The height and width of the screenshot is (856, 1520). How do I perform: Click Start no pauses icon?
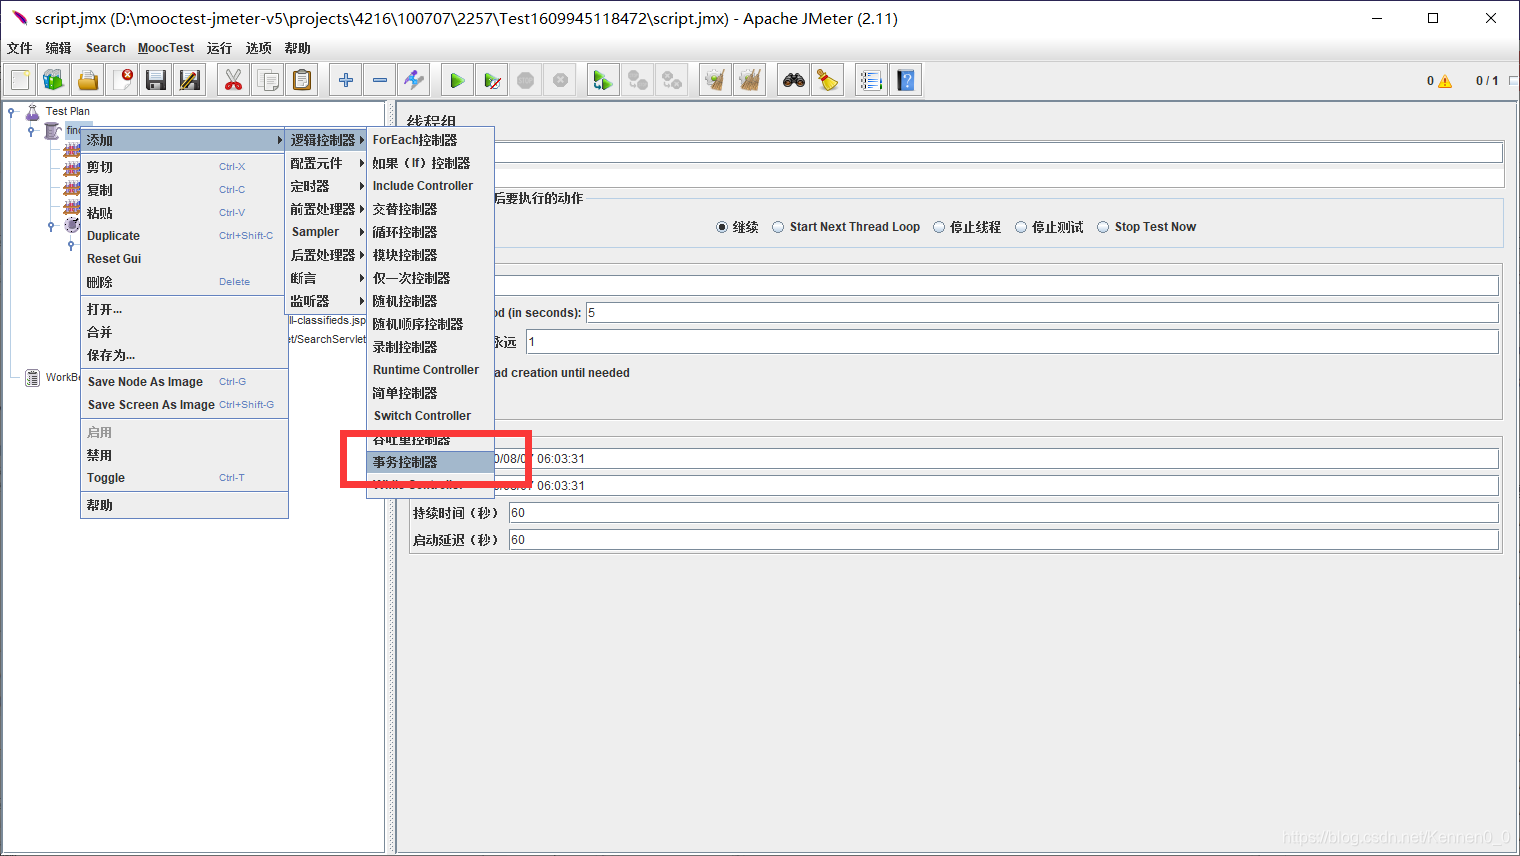[x=491, y=80]
